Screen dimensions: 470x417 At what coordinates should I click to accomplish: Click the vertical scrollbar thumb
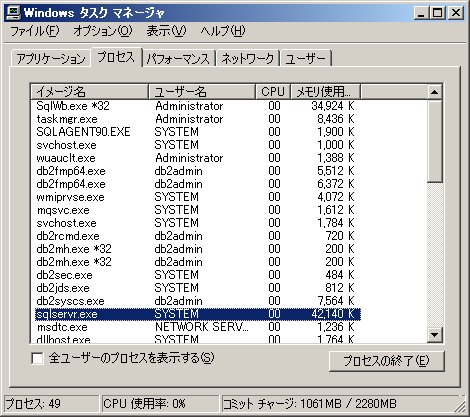434,141
